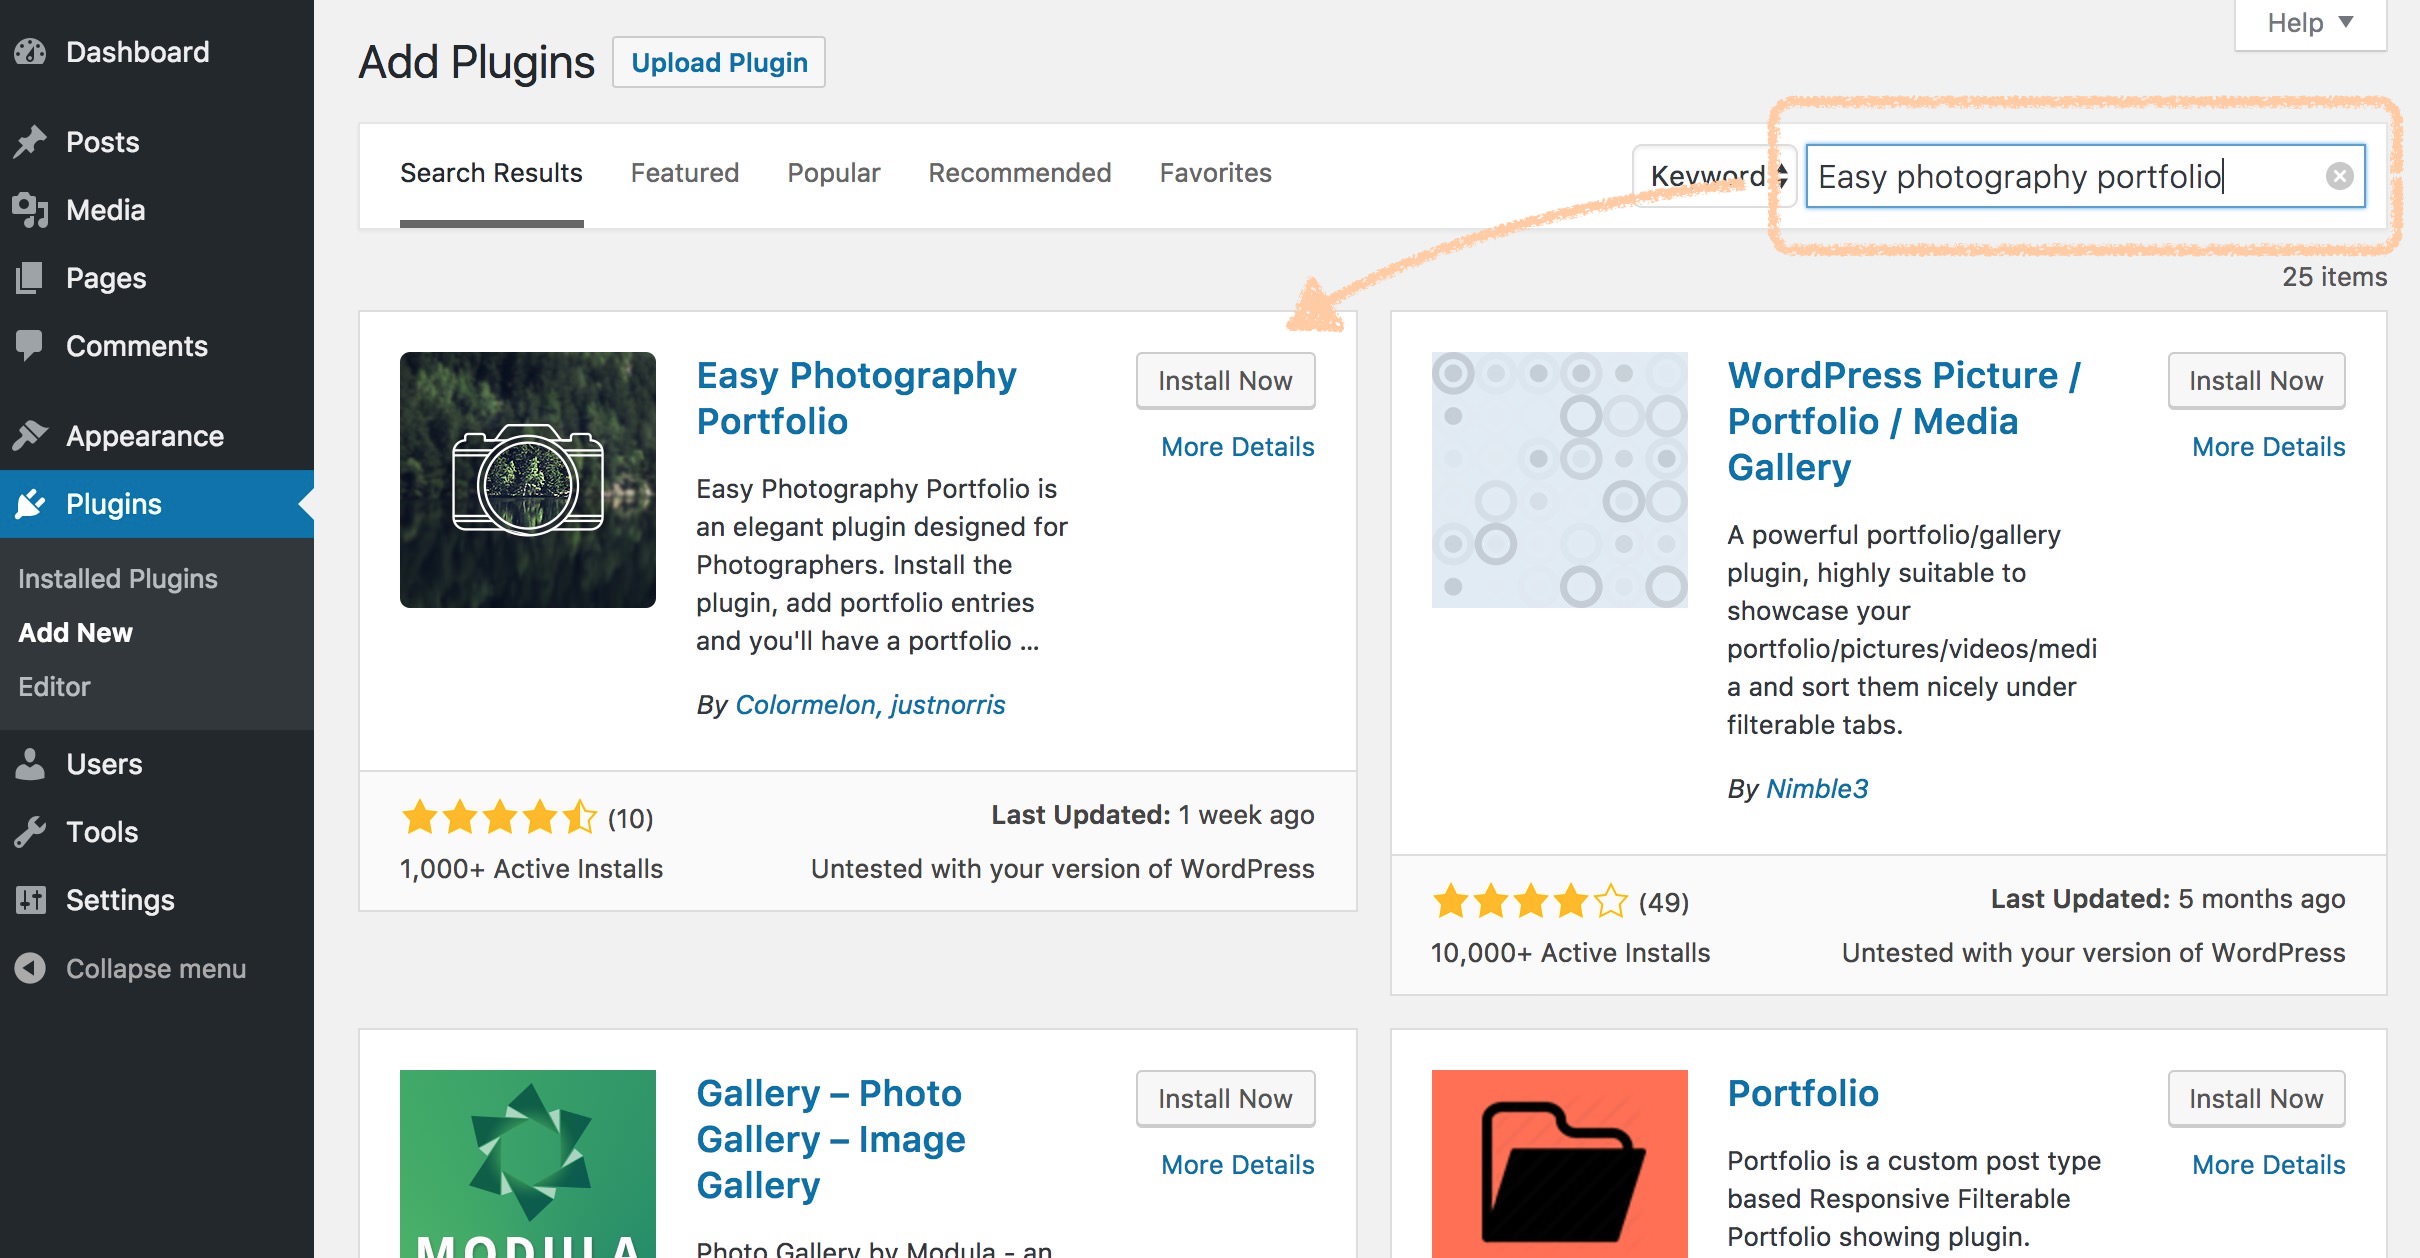Click "10,000+ Active Installs" text
The width and height of the screenshot is (2420, 1258).
[x=1570, y=953]
